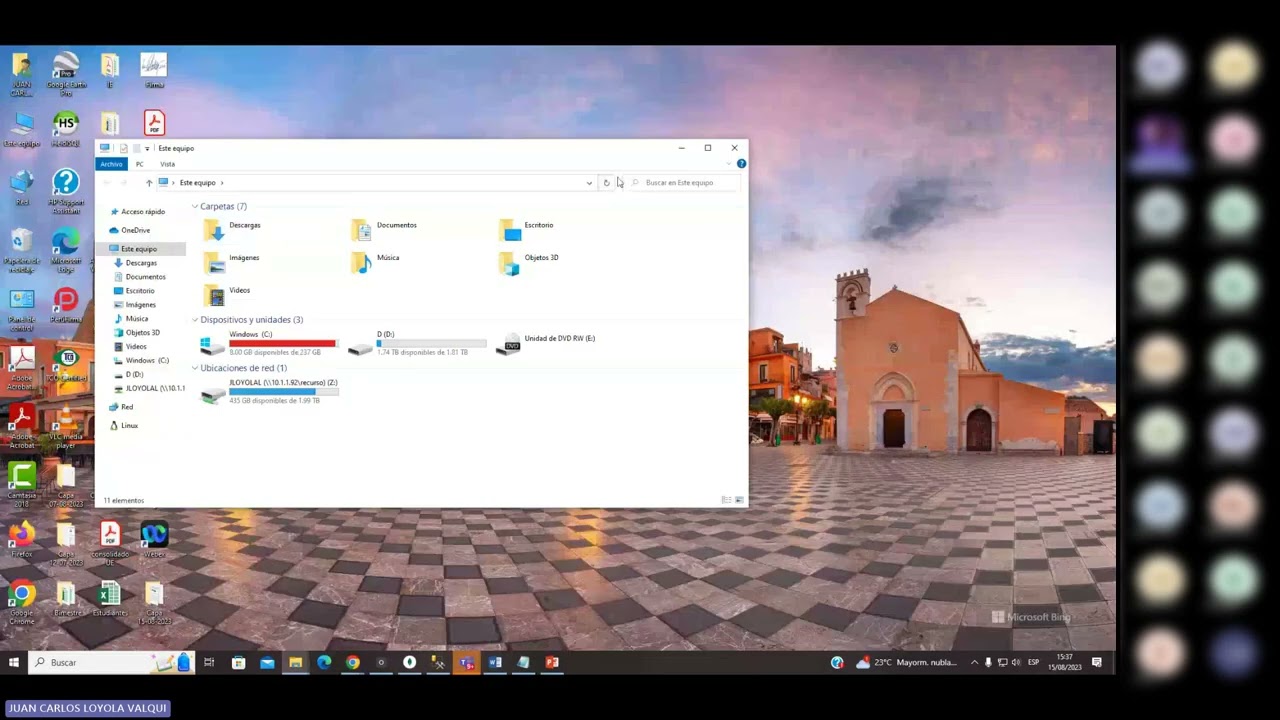Select Objetos 3D in navigation pane
Viewport: 1280px width, 720px height.
tap(136, 332)
